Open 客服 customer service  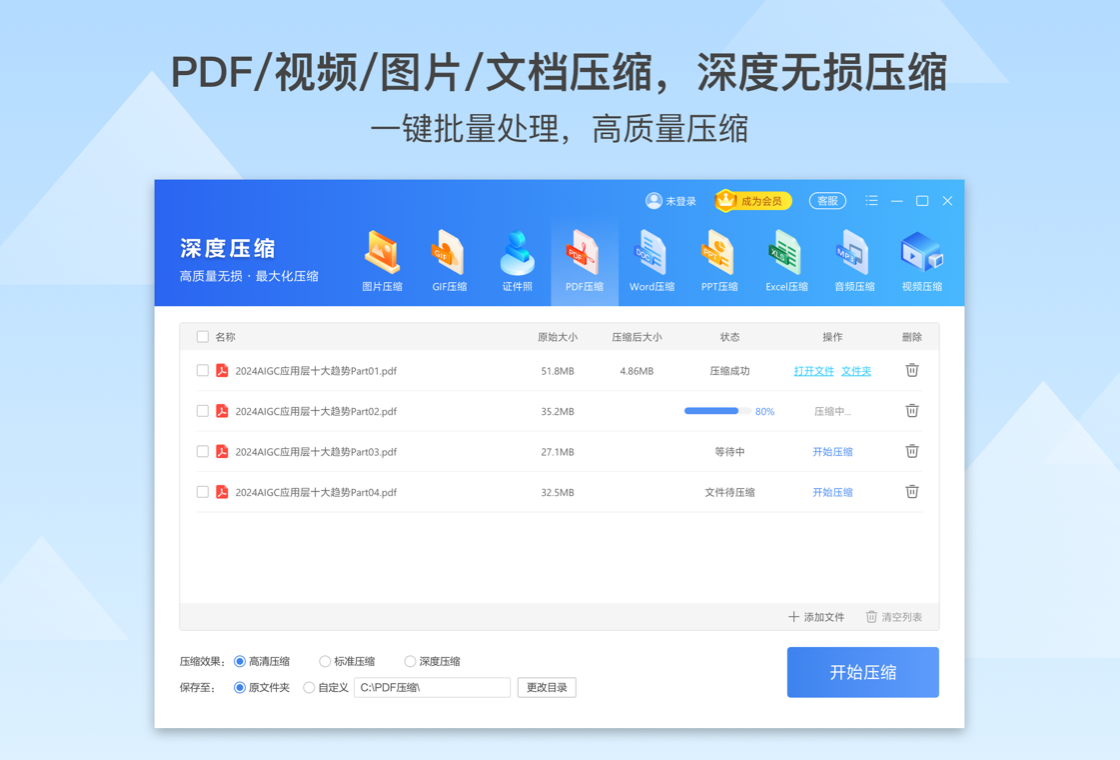pos(827,201)
